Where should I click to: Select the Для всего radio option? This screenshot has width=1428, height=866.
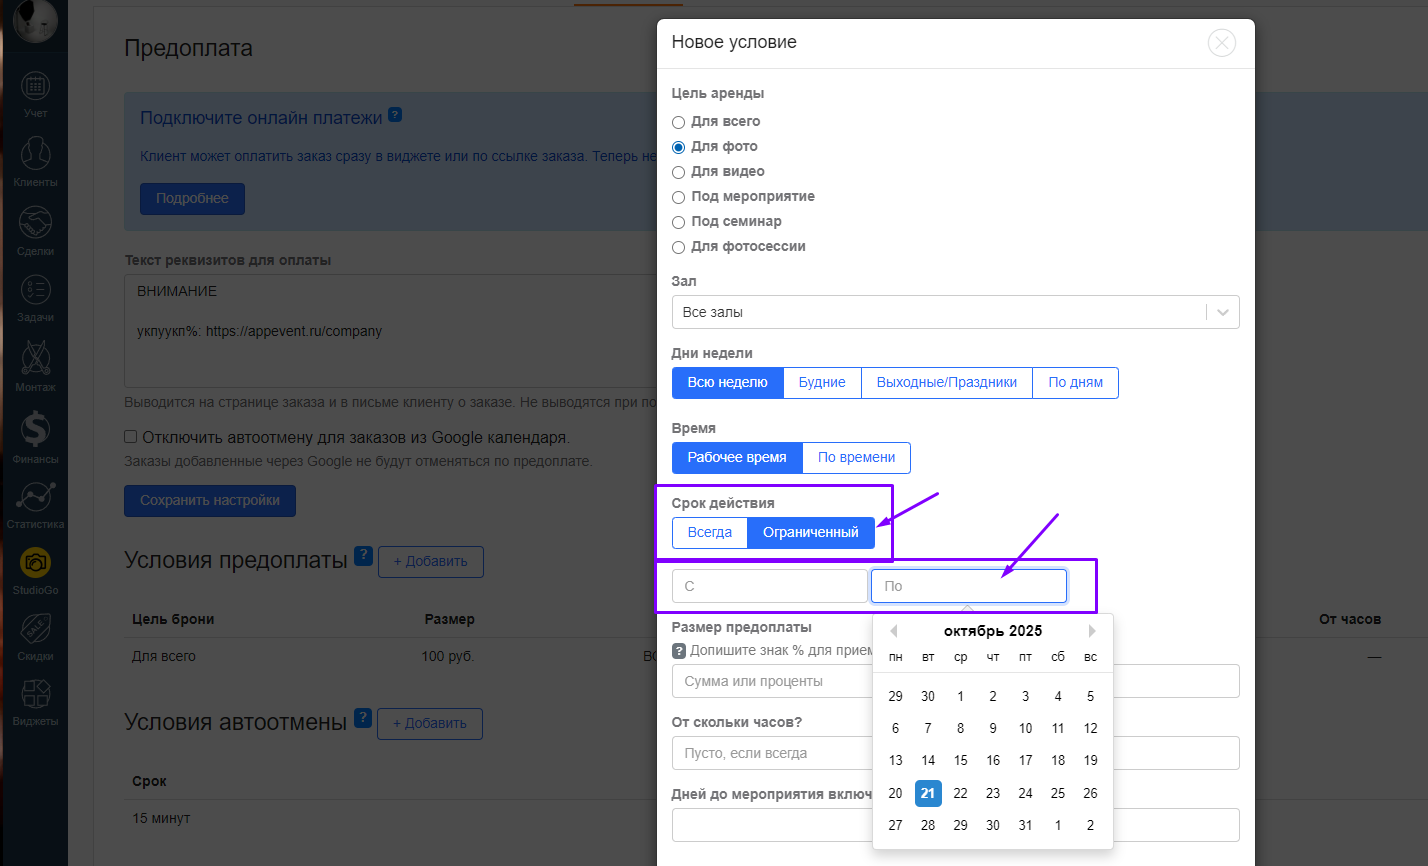tap(679, 122)
